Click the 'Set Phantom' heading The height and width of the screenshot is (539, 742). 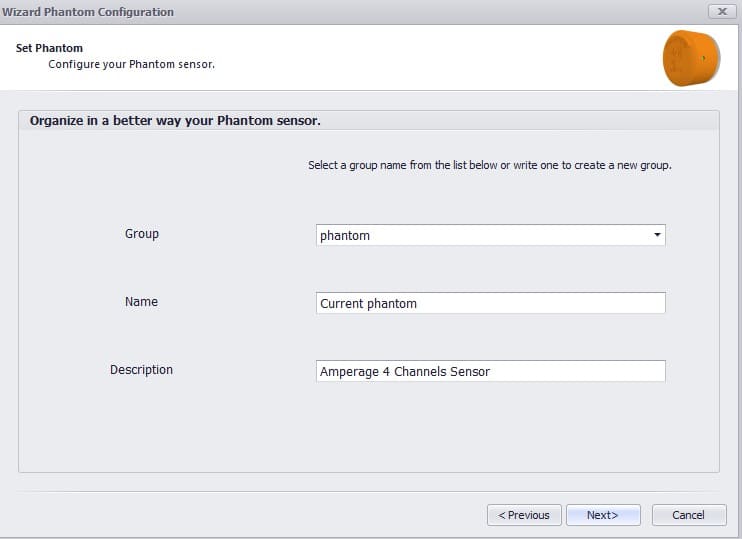point(49,48)
